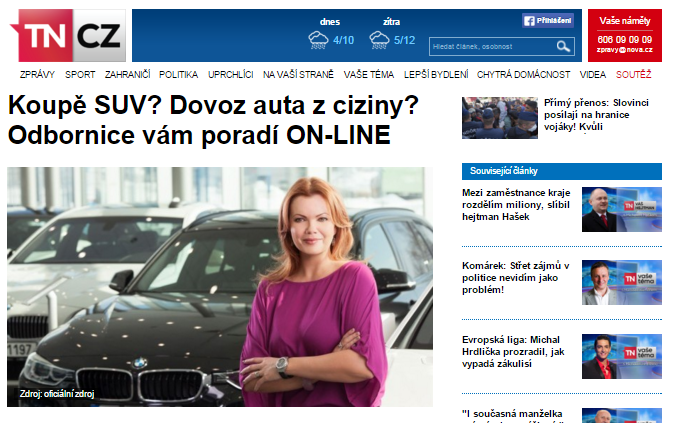The width and height of the screenshot is (673, 423).
Task: Click the border police crowd thumbnail
Action: 500,118
